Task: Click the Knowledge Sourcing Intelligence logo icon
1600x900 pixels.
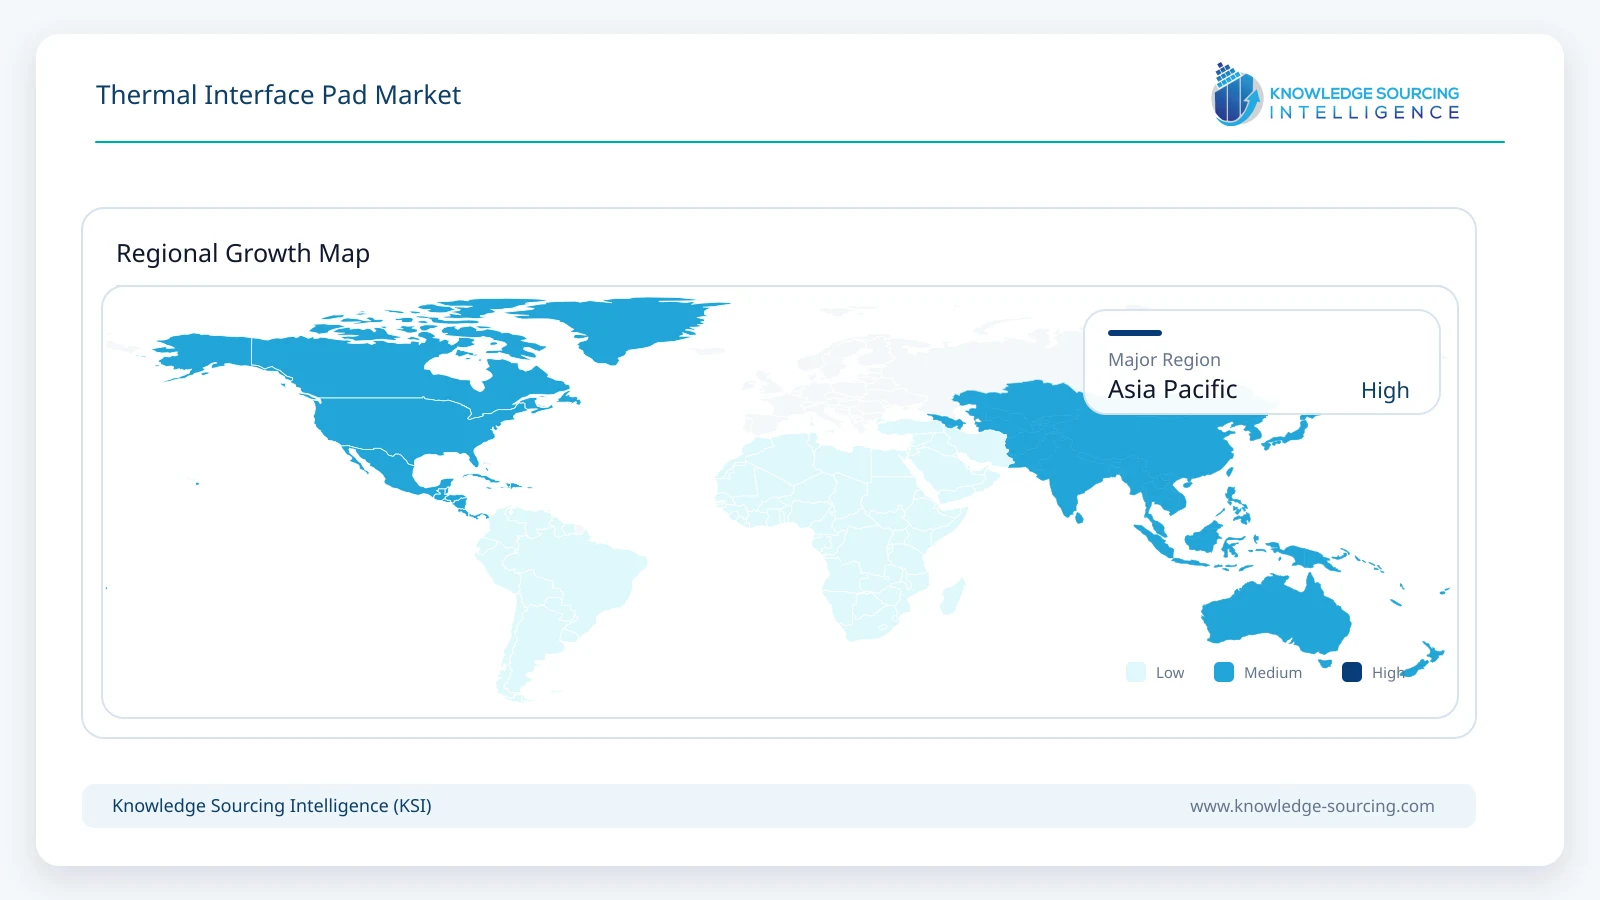Action: [x=1237, y=95]
